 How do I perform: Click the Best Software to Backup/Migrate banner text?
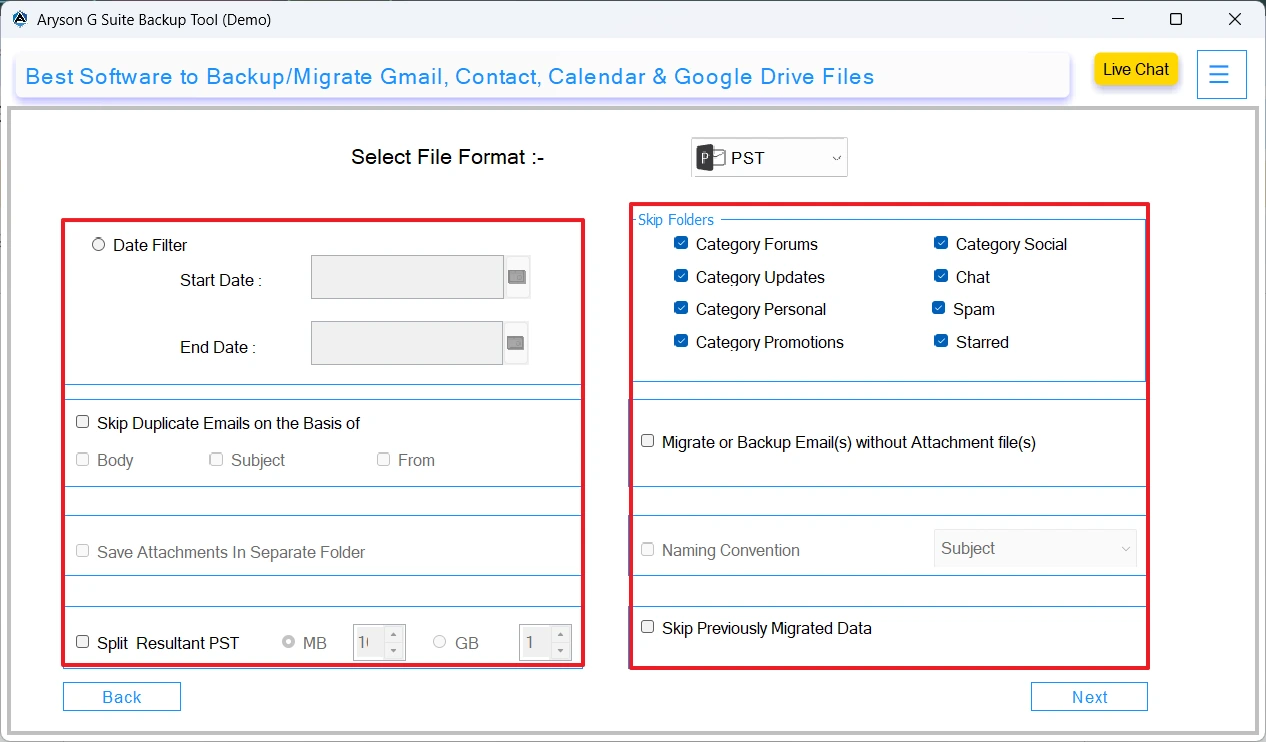click(450, 76)
